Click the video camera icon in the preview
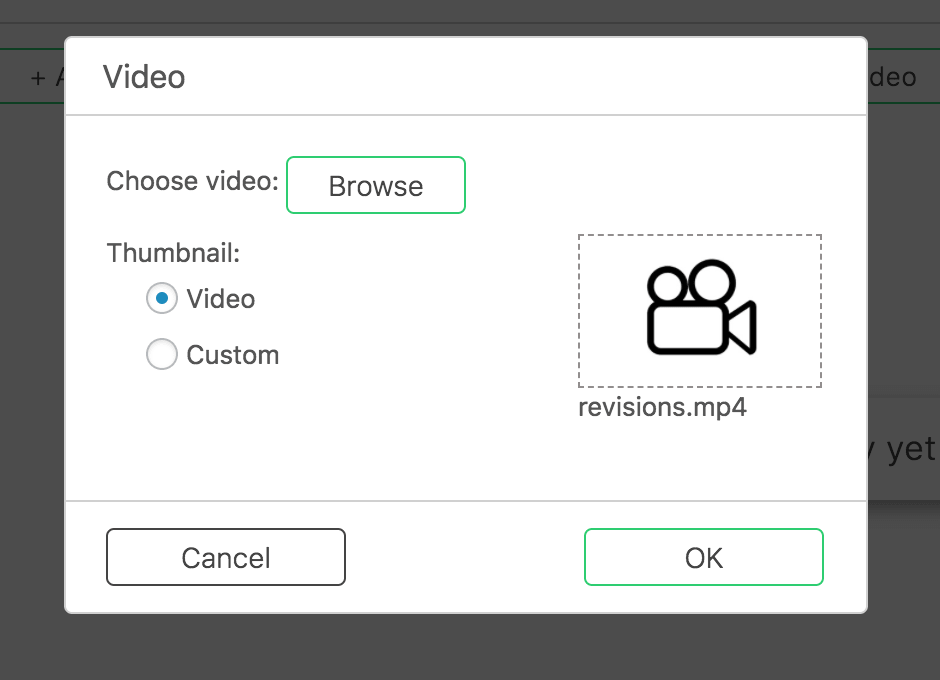The width and height of the screenshot is (940, 680). click(x=701, y=309)
